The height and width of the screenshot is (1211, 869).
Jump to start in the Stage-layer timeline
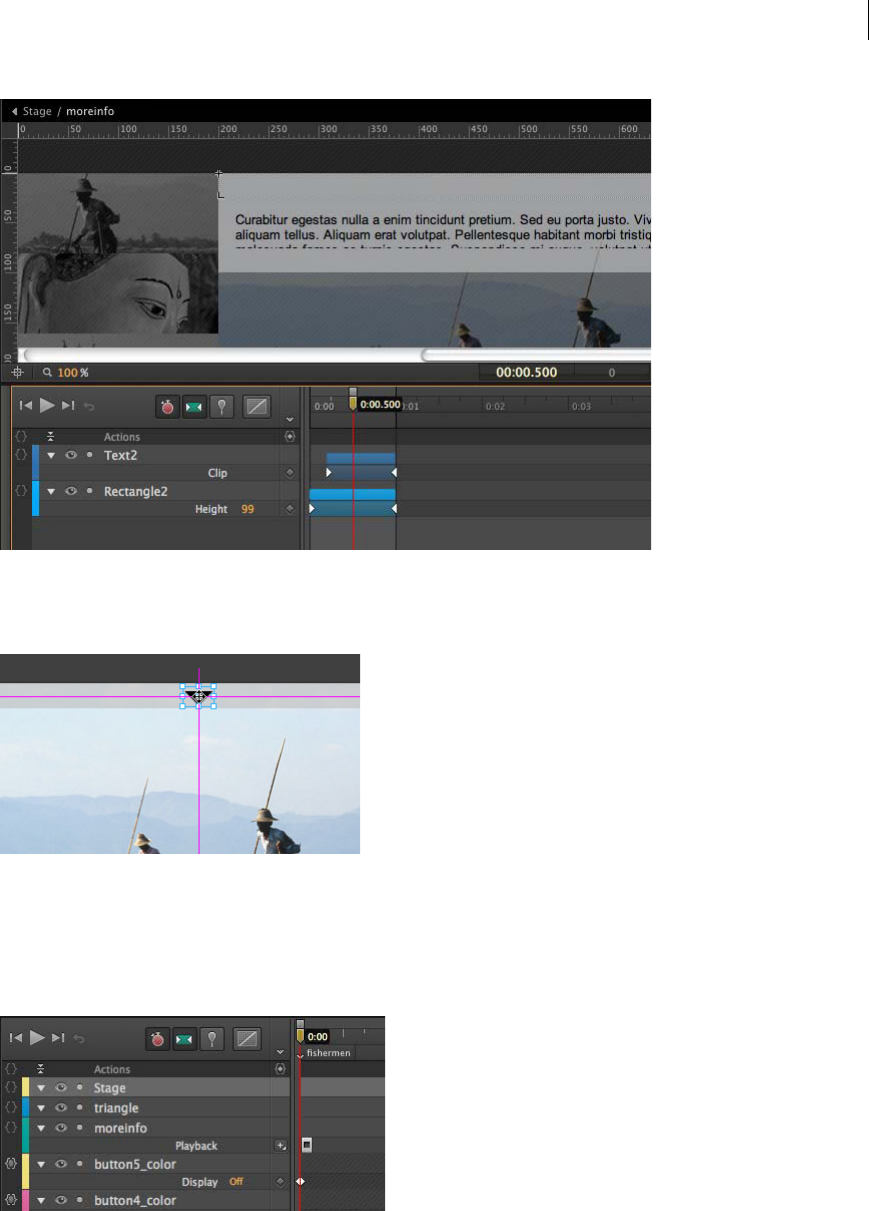[x=16, y=1037]
